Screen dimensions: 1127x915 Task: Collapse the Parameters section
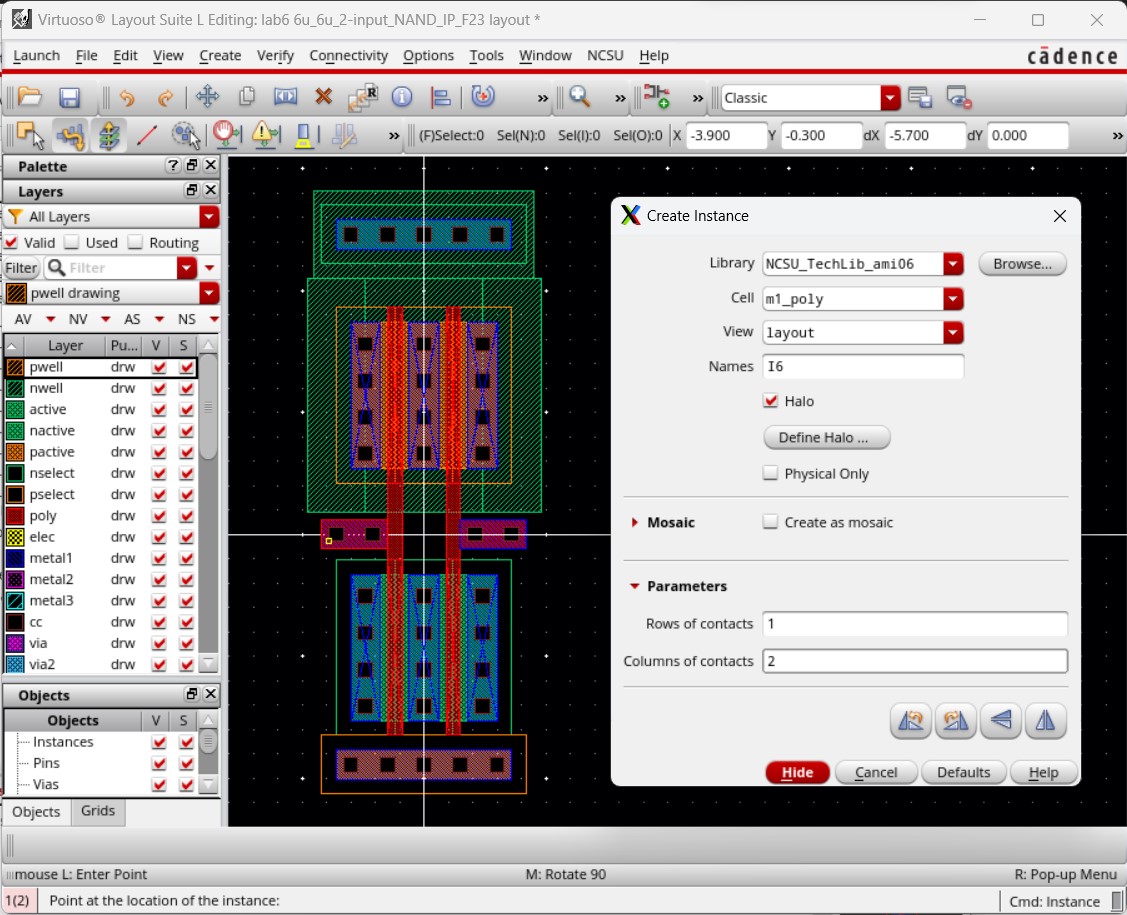pyautogui.click(x=635, y=587)
